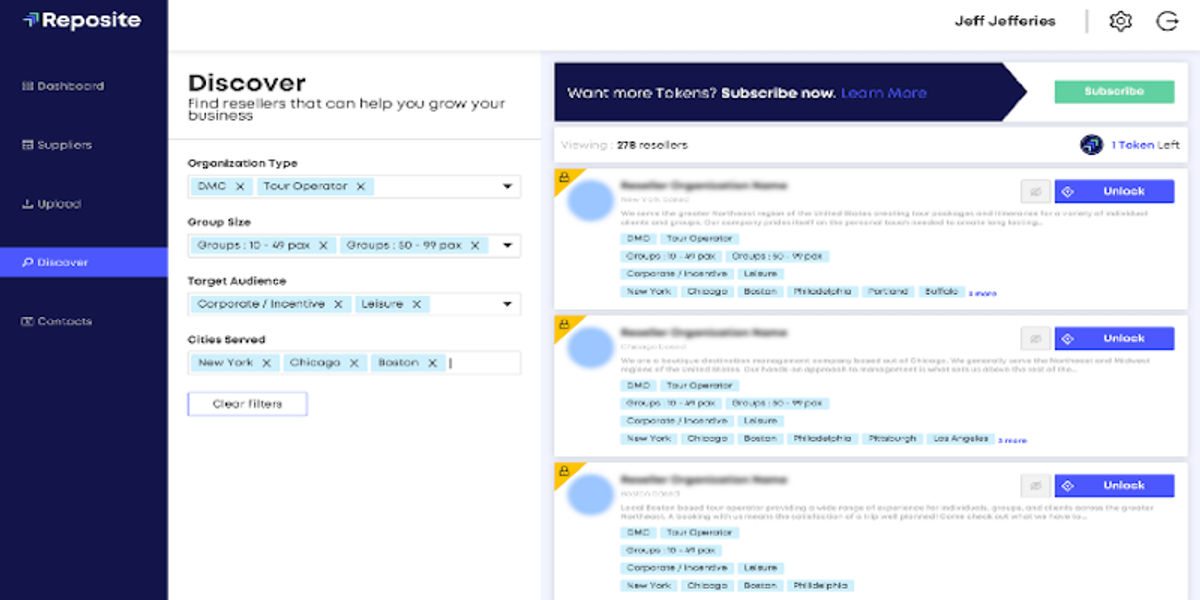Click the logout arrow icon
Viewport: 1200px width, 600px height.
(x=1169, y=20)
